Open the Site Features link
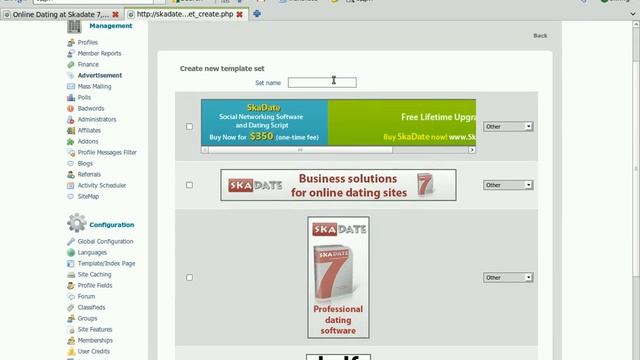The image size is (640, 360). click(x=95, y=330)
